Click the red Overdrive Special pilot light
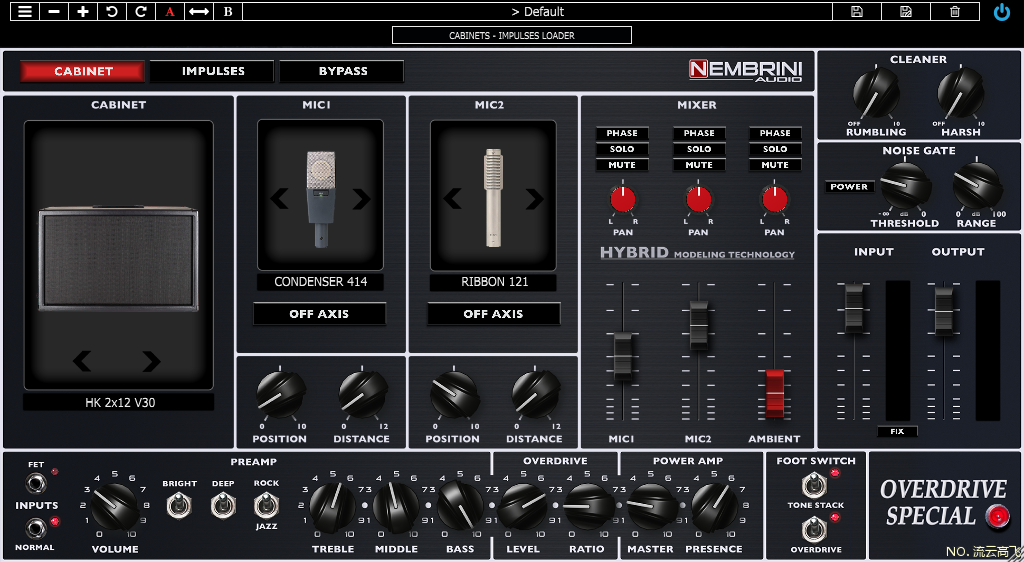This screenshot has width=1024, height=562. click(997, 516)
